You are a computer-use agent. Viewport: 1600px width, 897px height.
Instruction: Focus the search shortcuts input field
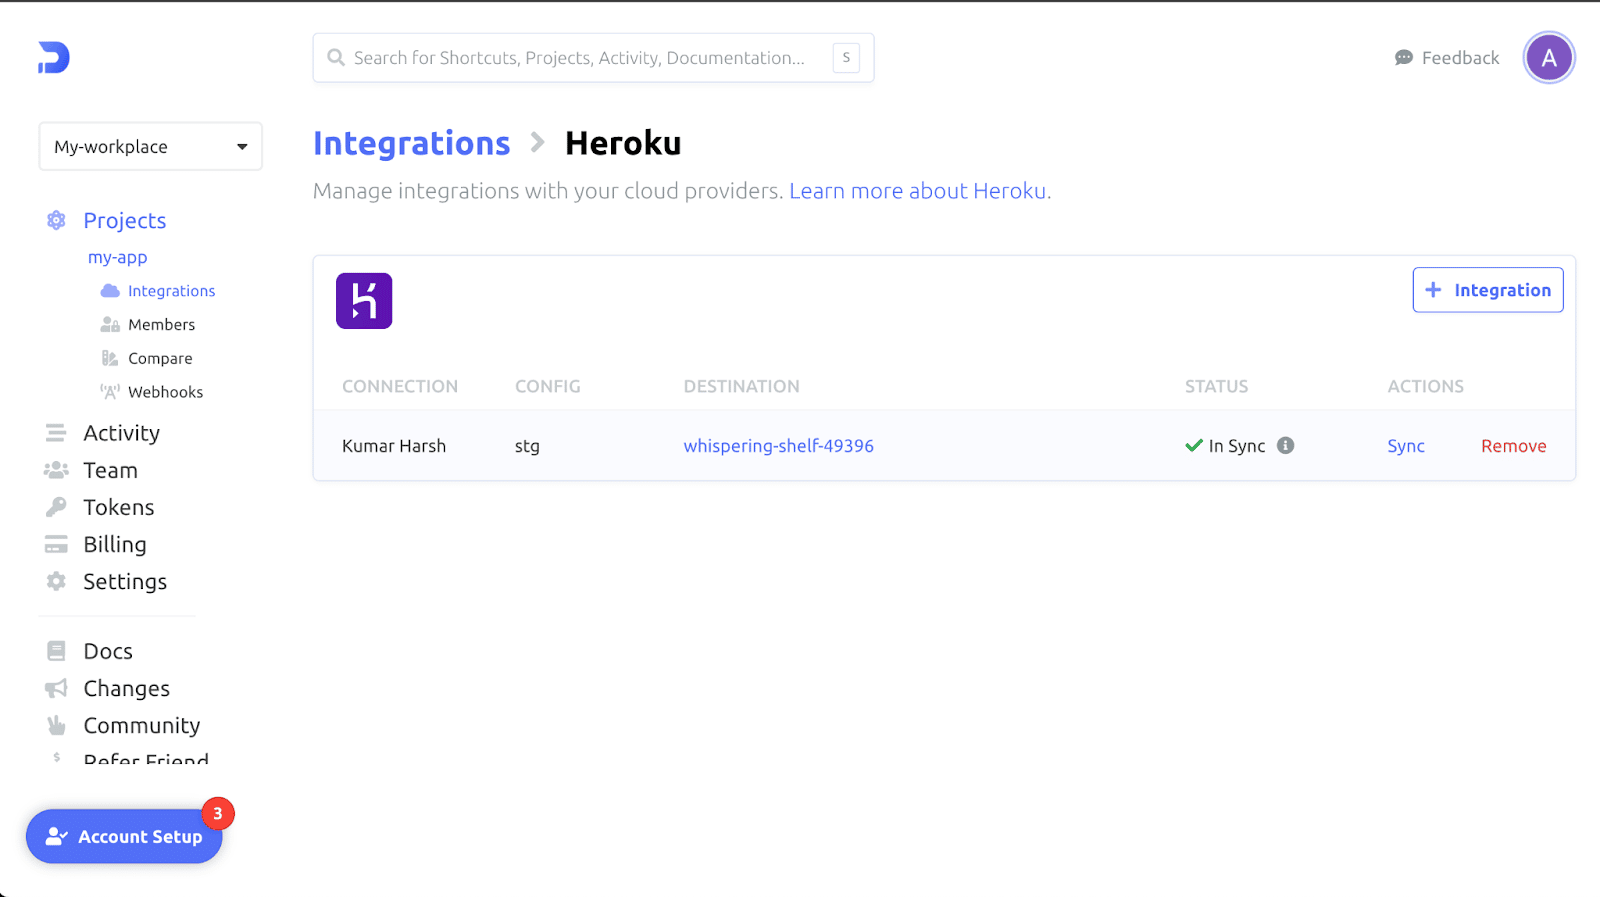[x=580, y=58]
